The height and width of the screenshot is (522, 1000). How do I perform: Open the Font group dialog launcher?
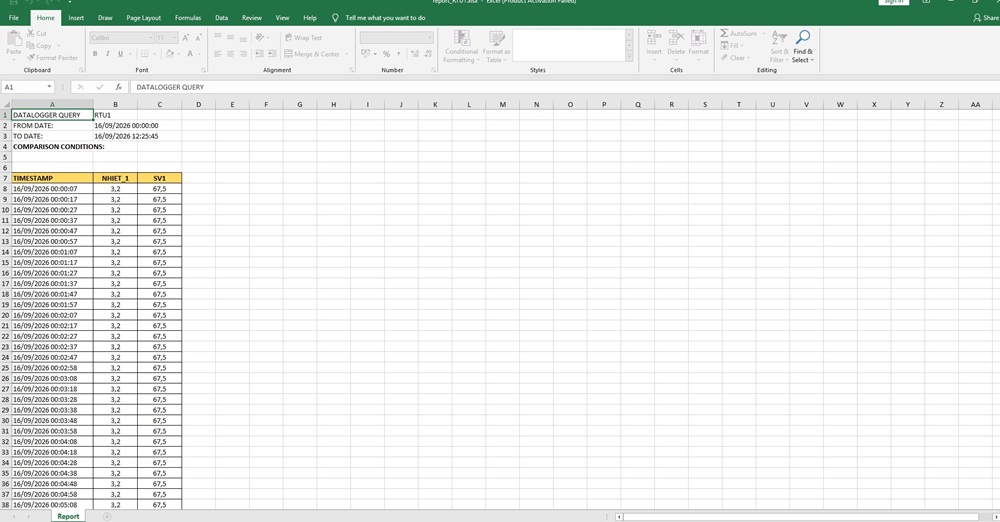point(203,70)
